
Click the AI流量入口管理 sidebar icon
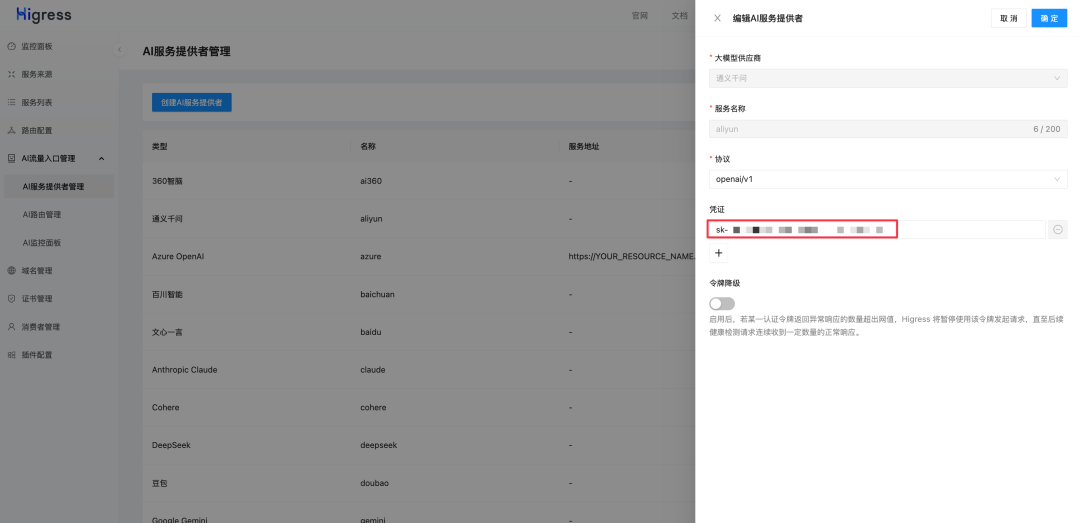coord(11,158)
